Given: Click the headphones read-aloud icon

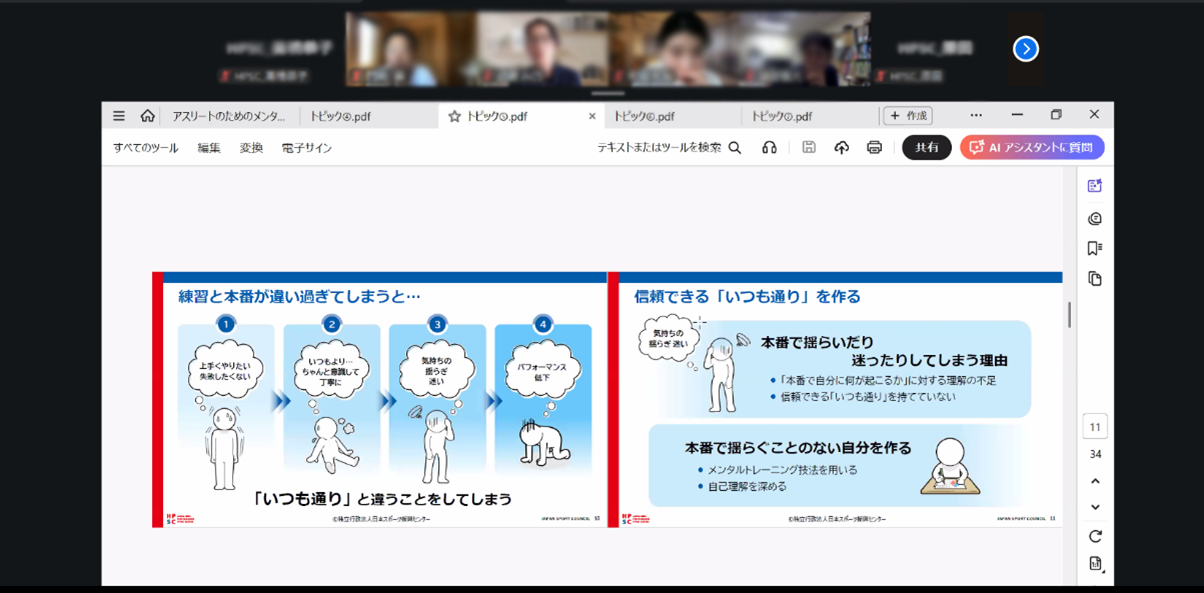Looking at the screenshot, I should [769, 148].
